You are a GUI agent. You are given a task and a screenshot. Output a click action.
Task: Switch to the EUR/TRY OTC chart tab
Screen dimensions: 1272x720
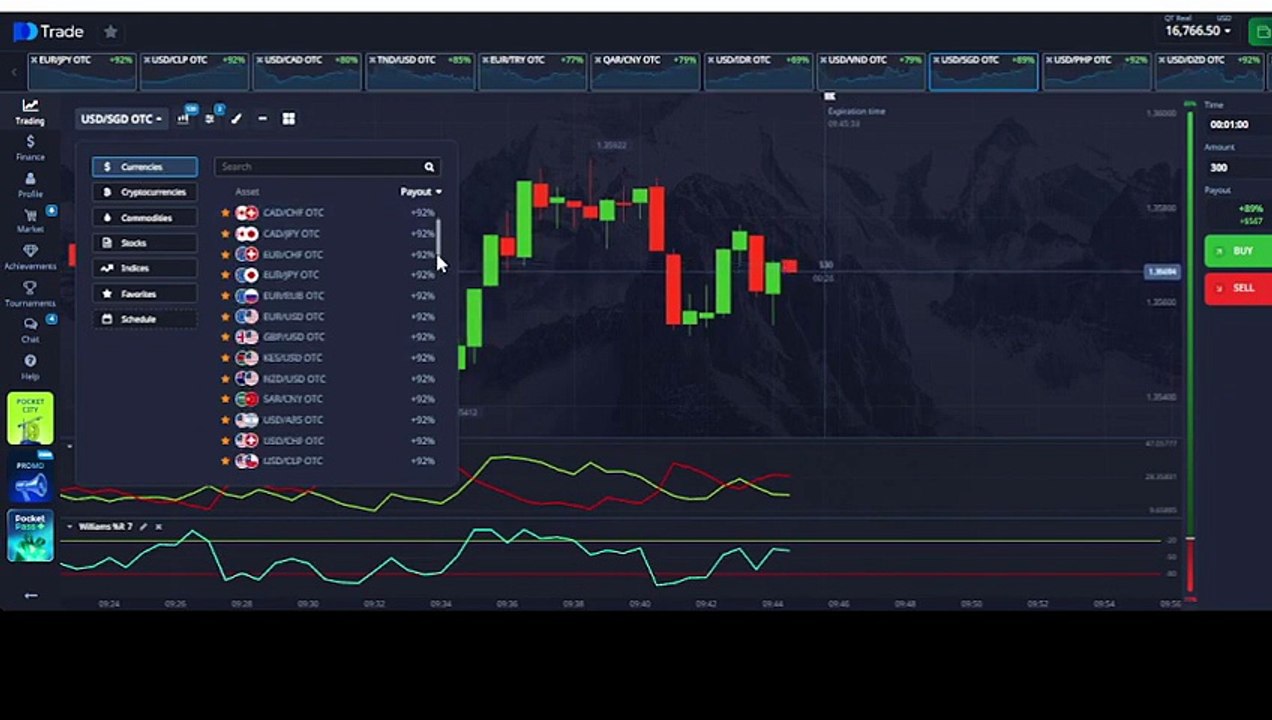click(x=532, y=71)
